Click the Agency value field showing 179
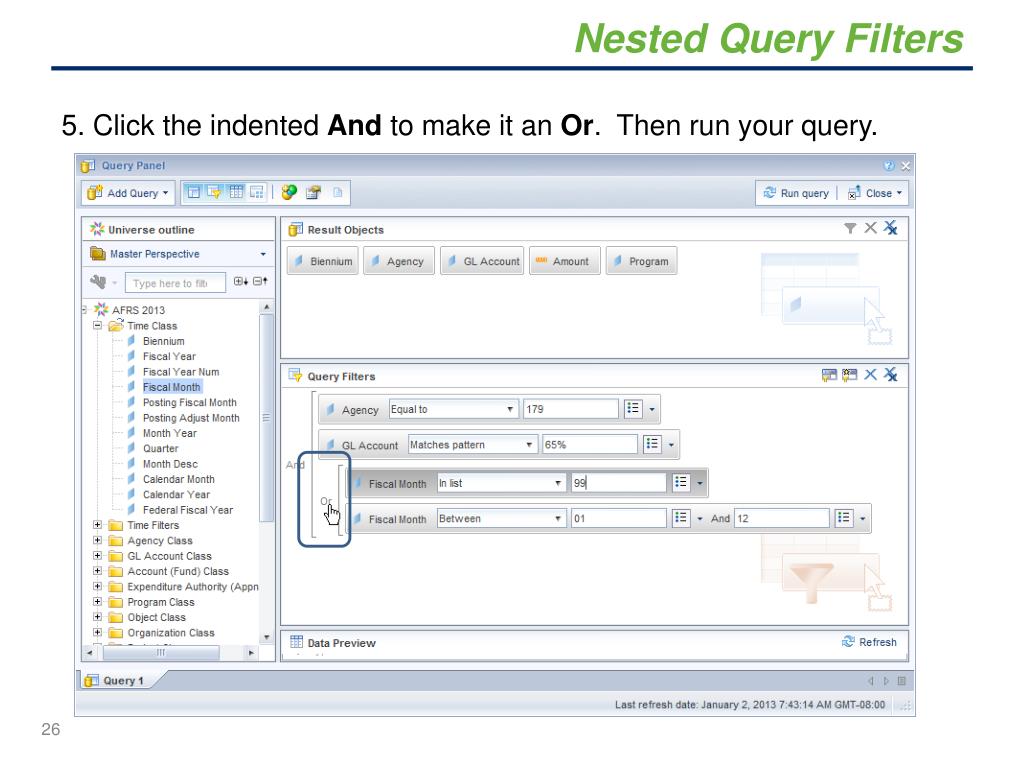 pyautogui.click(x=570, y=409)
